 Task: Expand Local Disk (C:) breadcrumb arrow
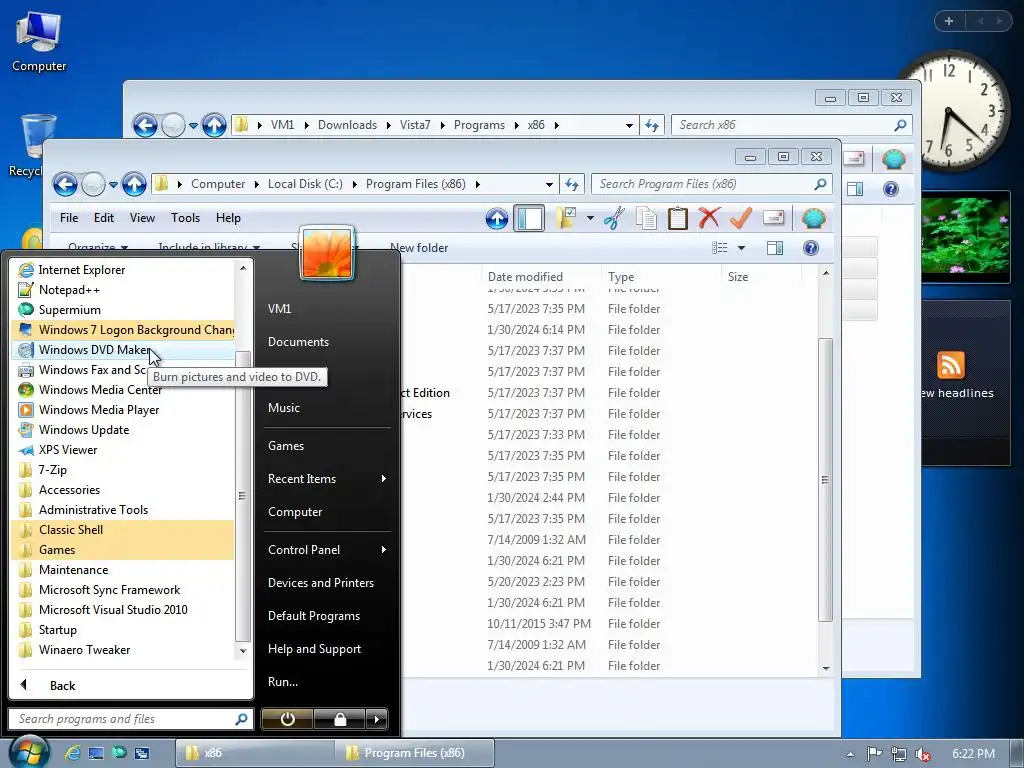tap(355, 184)
